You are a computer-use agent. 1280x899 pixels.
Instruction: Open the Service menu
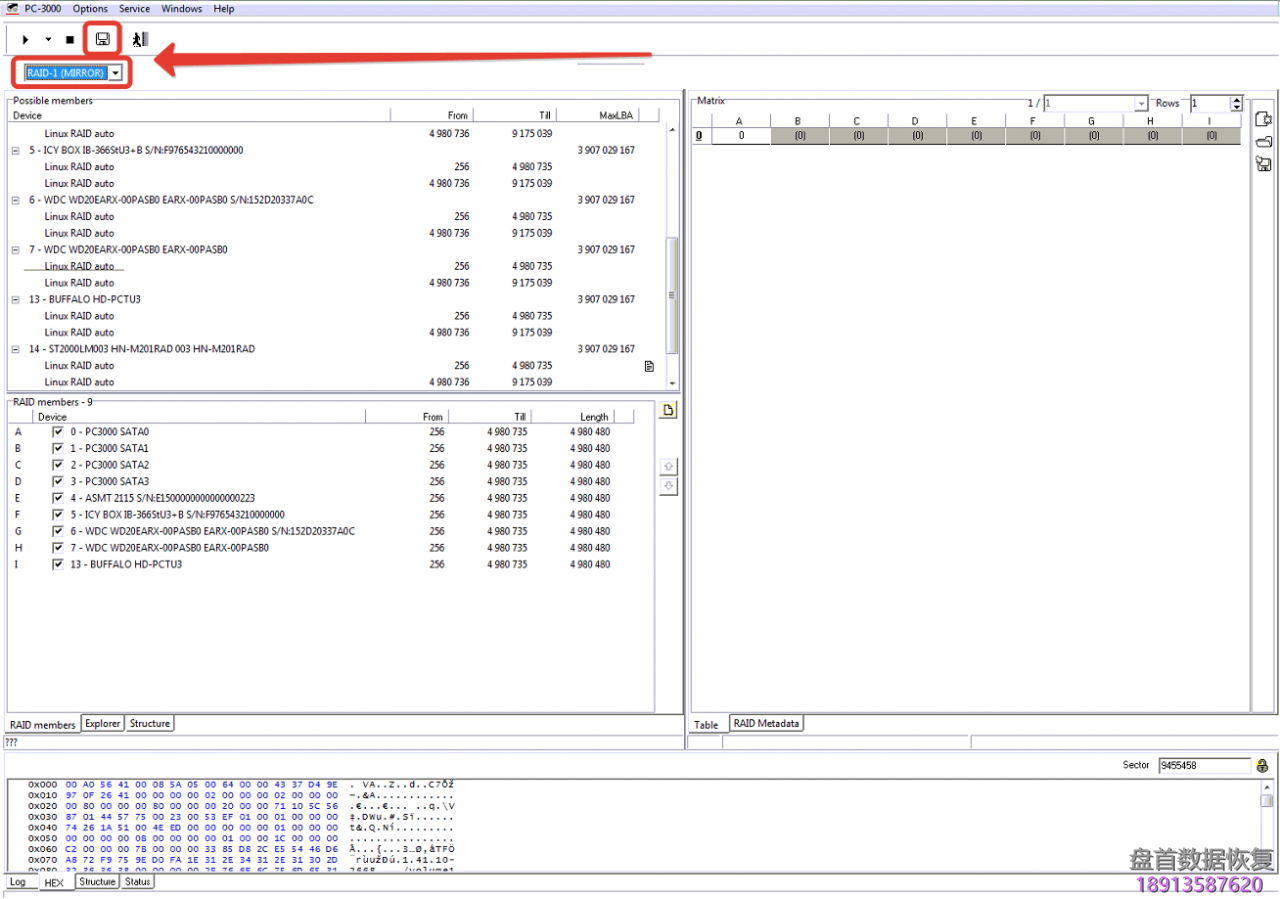(134, 9)
